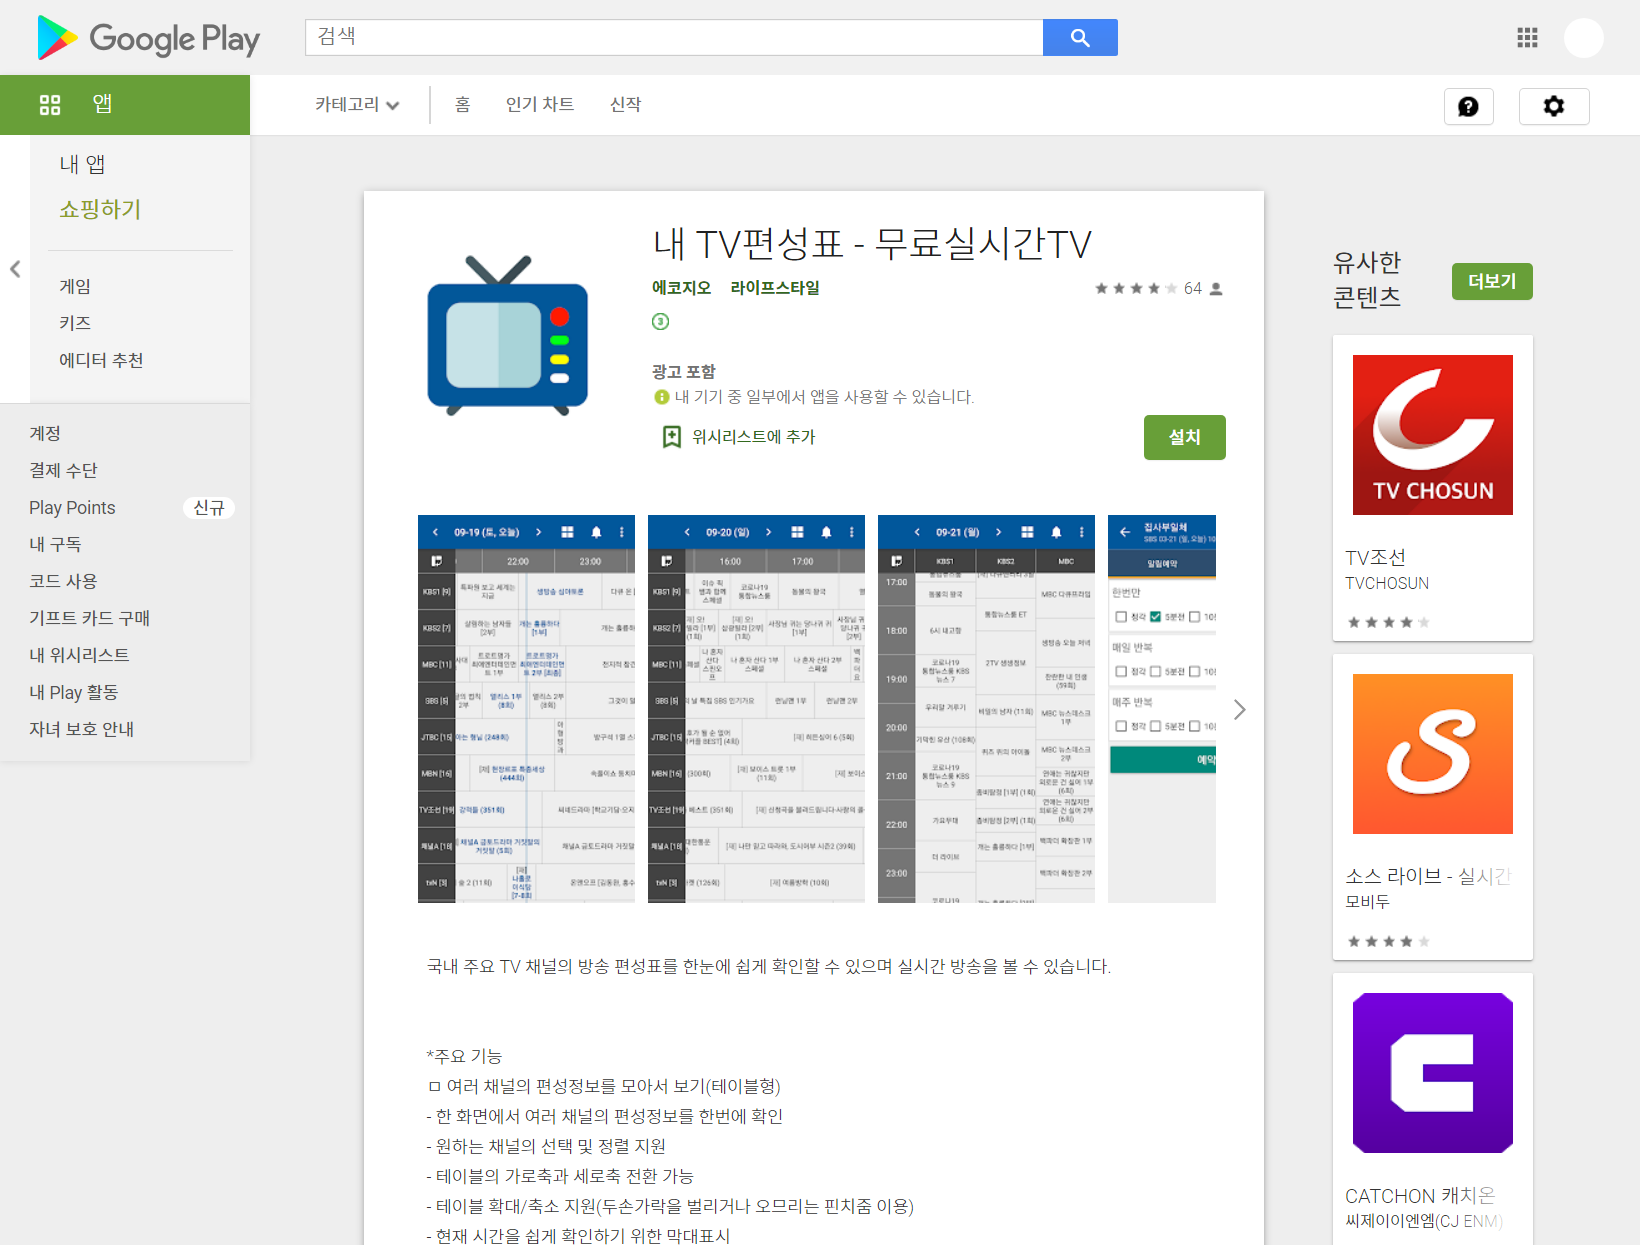Screen dimensions: 1640x1245
Task: Click the 코드 사용 link
Action: (63, 581)
